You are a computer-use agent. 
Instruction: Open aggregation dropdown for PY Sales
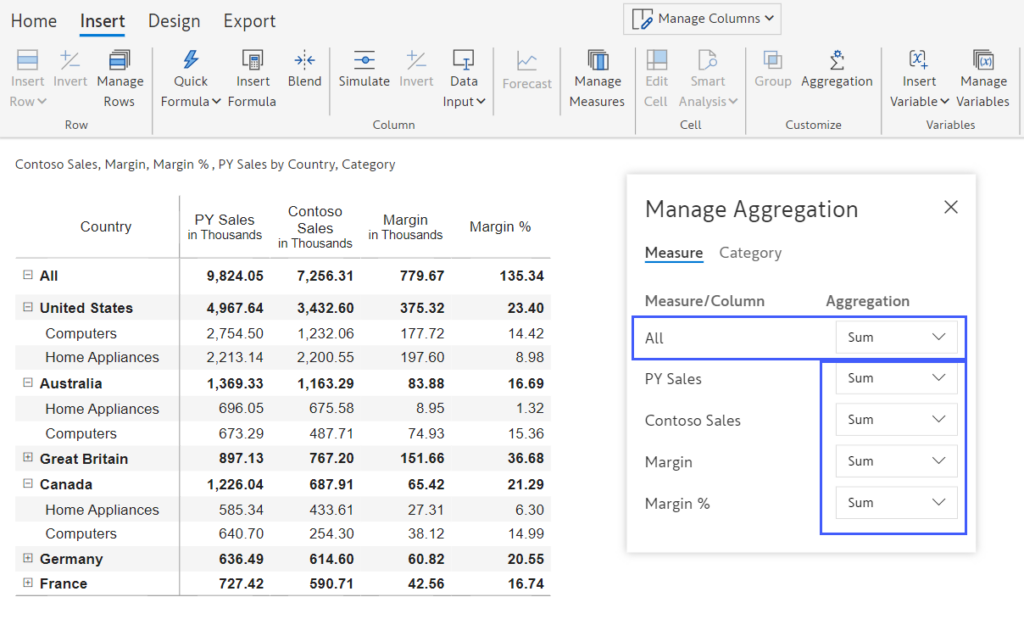[x=896, y=377]
